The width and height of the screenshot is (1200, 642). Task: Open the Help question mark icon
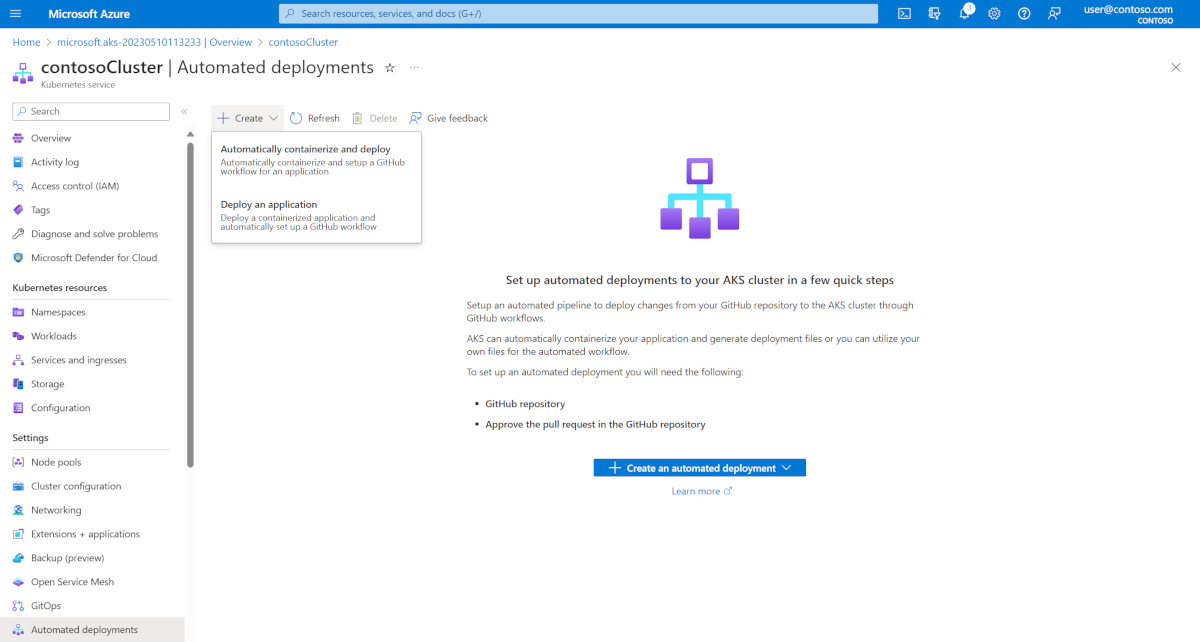click(x=1024, y=14)
